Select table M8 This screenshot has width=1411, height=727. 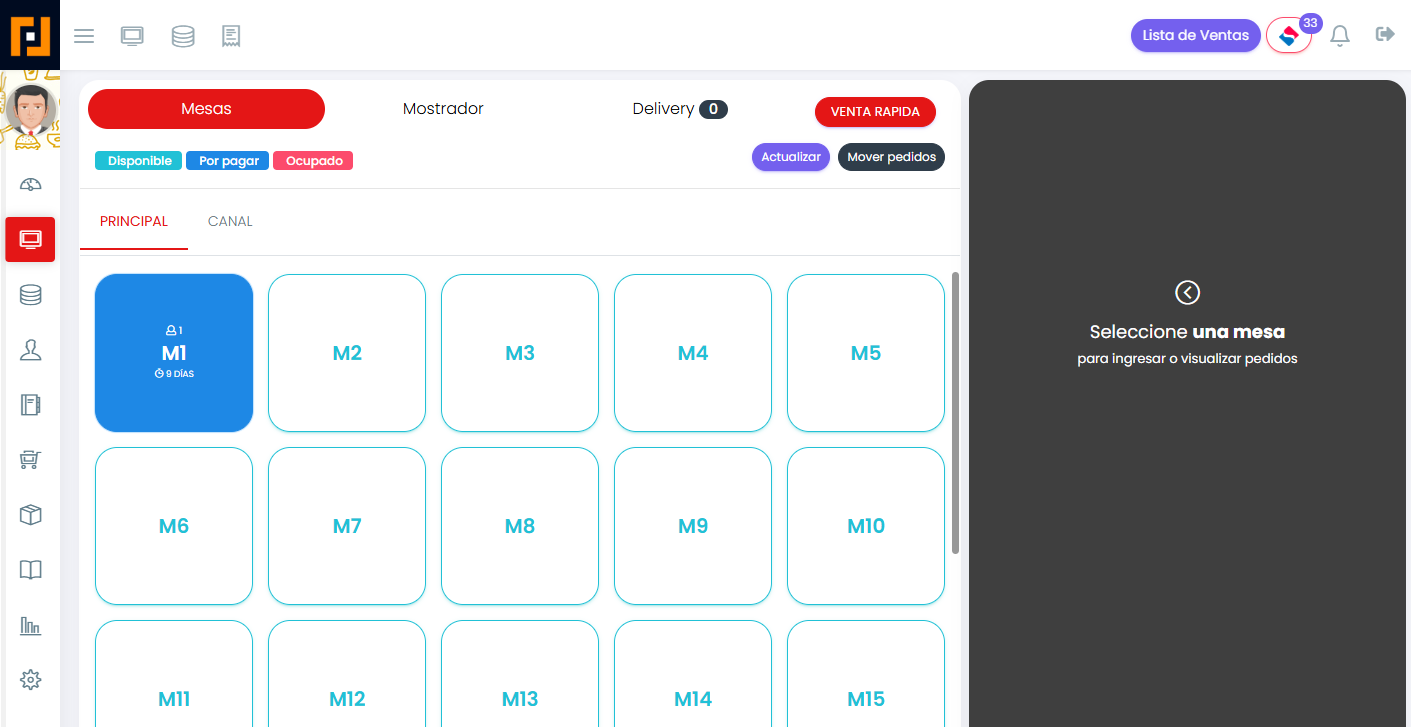click(x=520, y=526)
